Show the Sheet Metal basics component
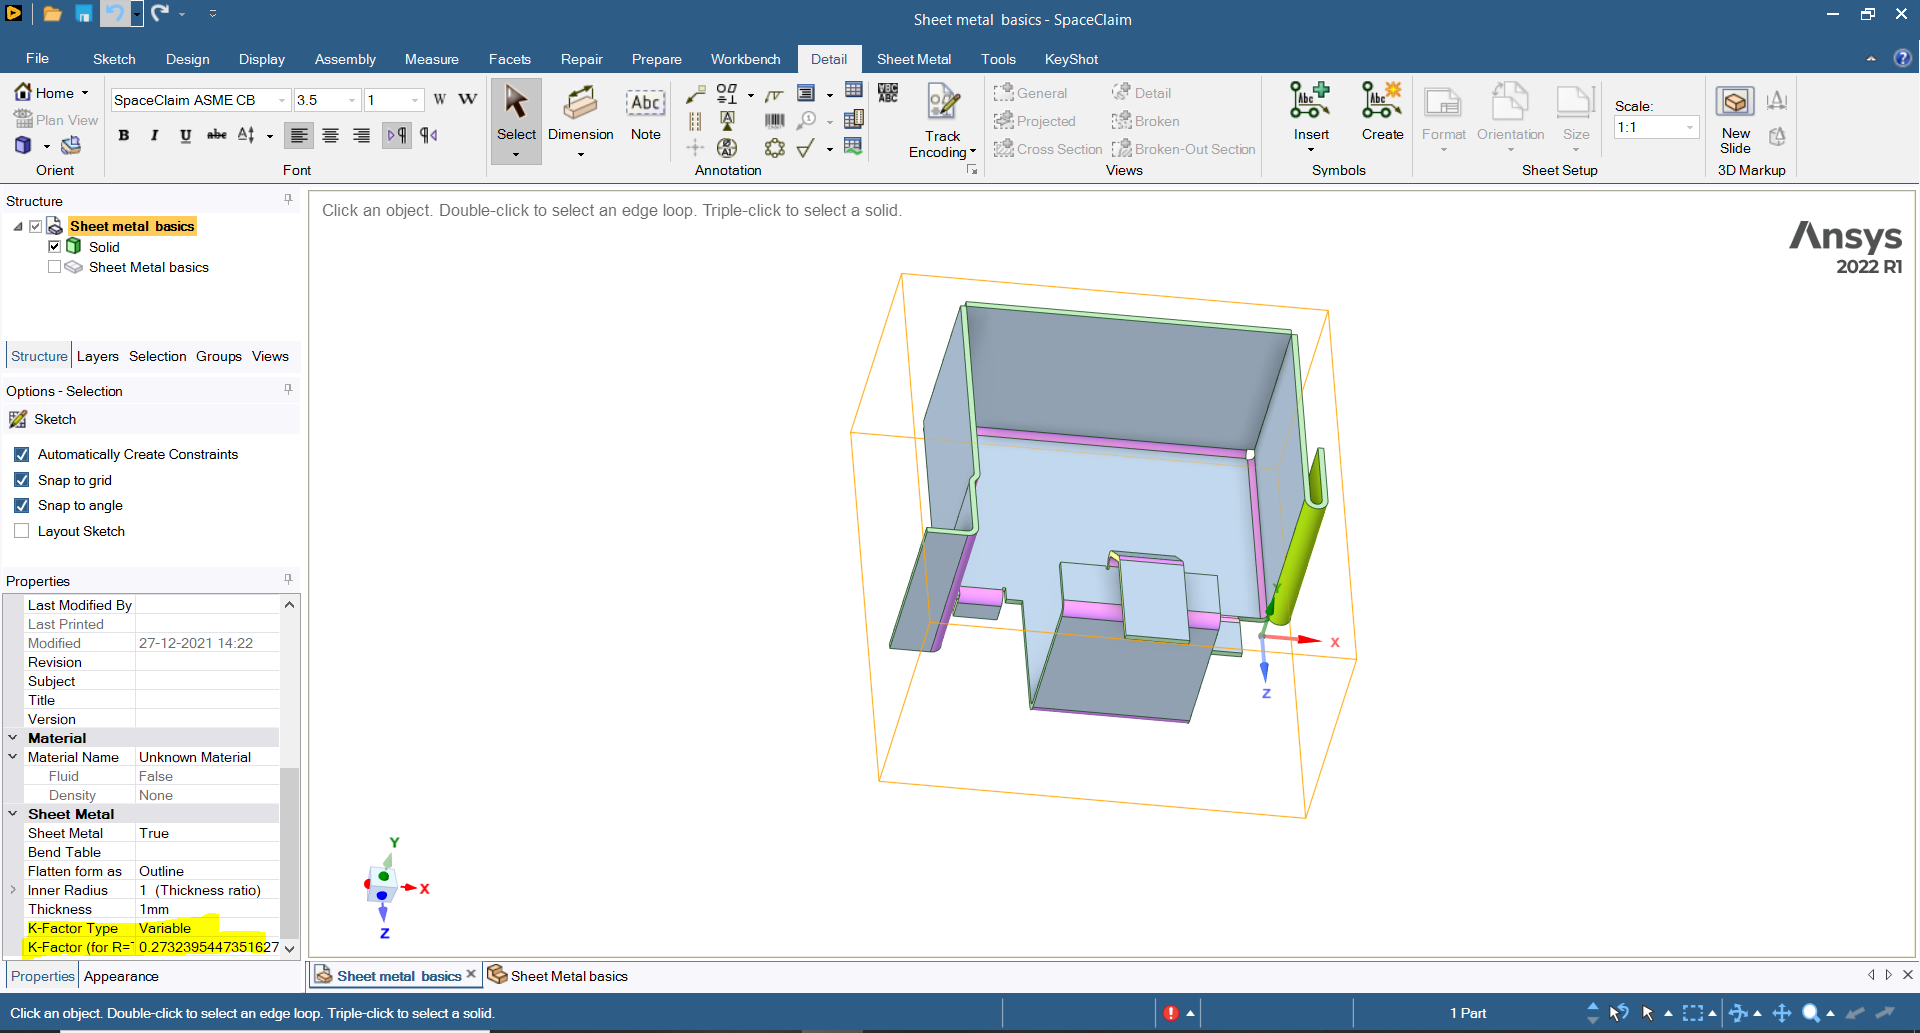 click(x=55, y=267)
